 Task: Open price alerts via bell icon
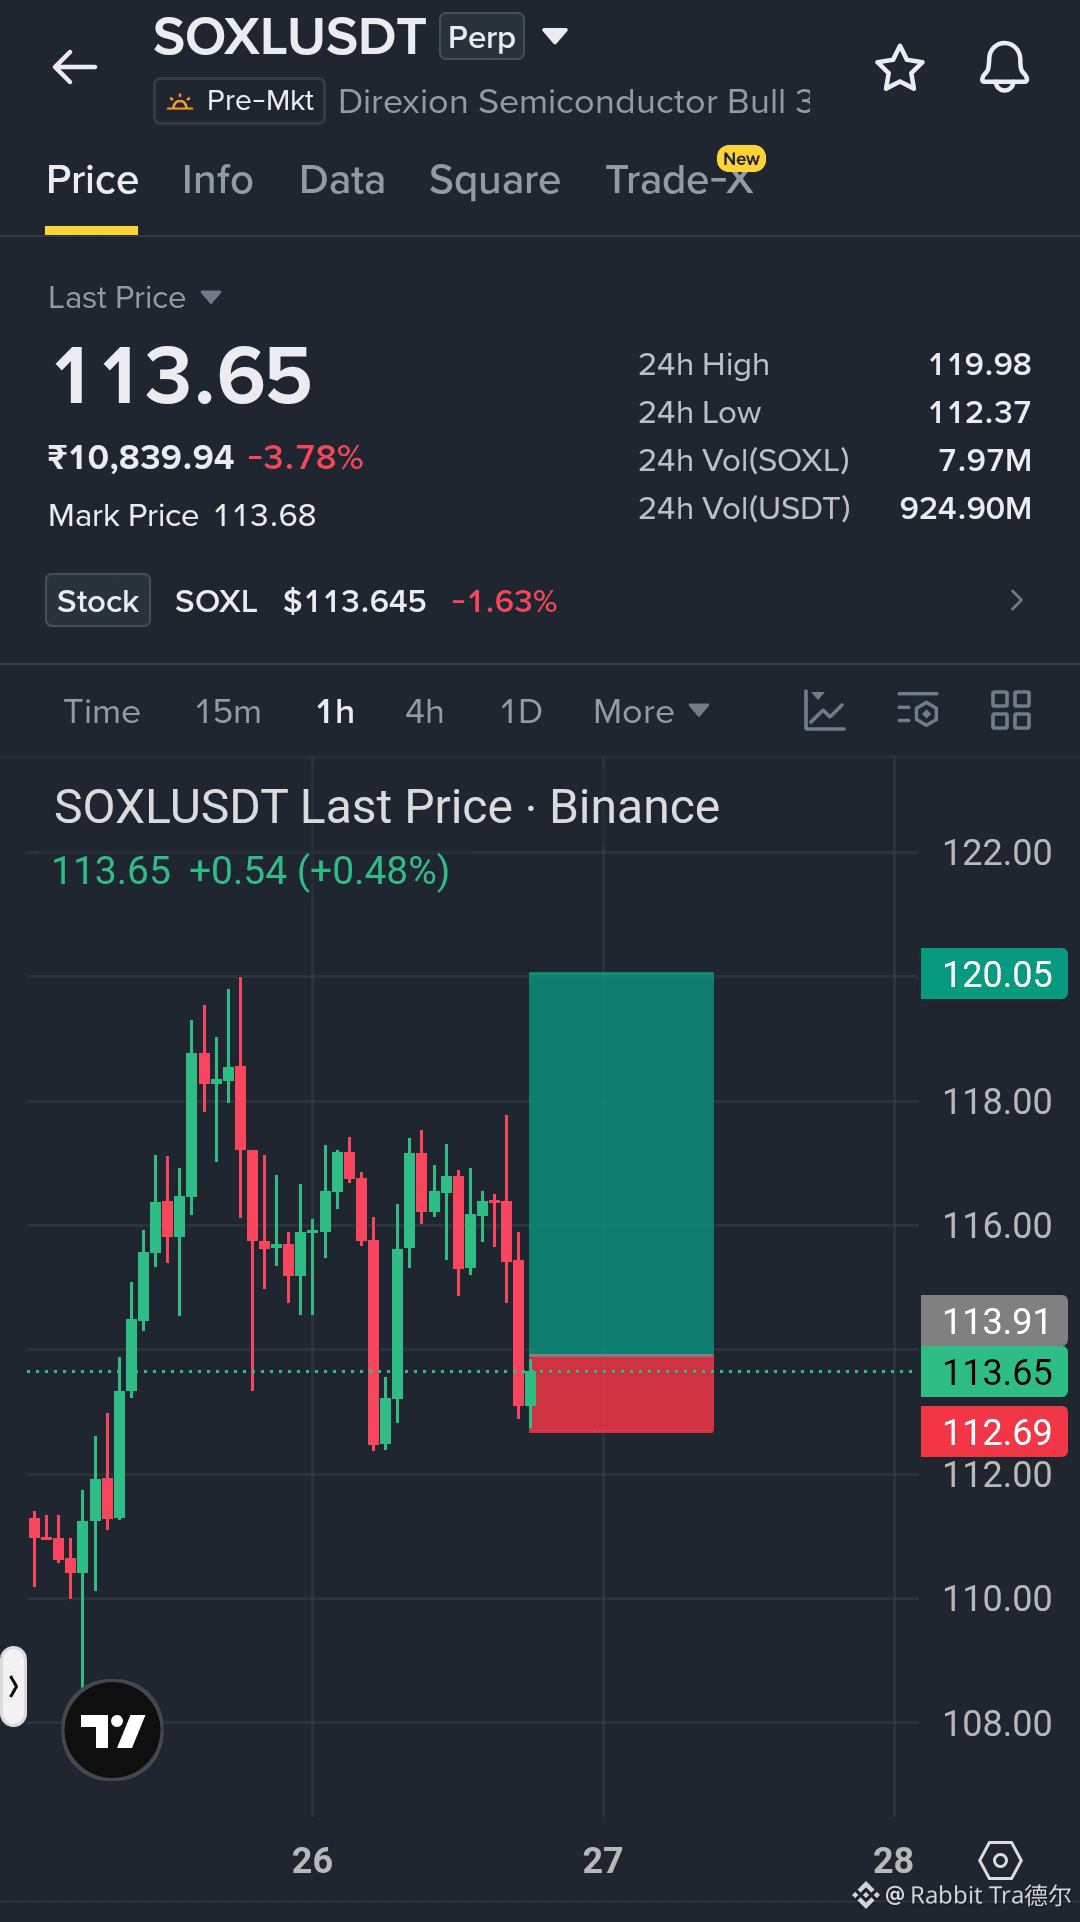point(1004,68)
